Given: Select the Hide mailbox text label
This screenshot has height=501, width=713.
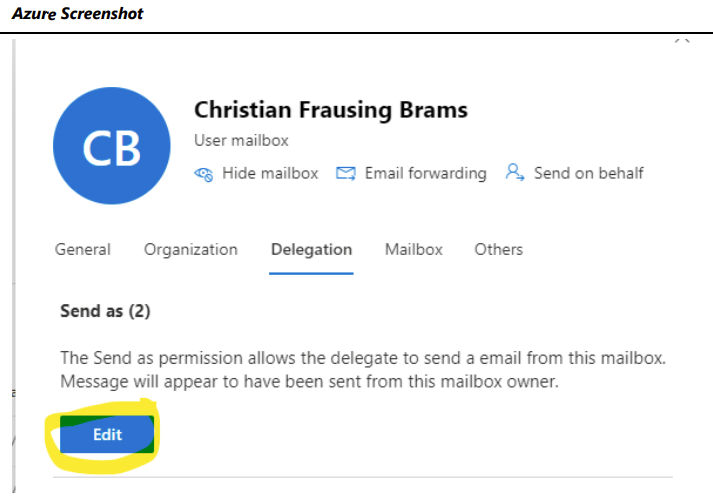Looking at the screenshot, I should click(x=270, y=173).
